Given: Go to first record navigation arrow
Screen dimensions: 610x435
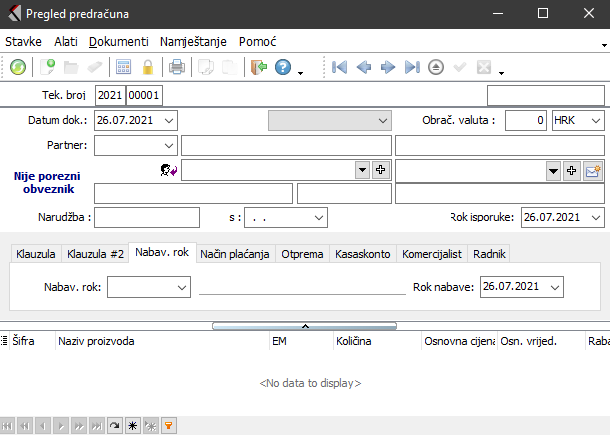Looking at the screenshot, I should click(339, 68).
